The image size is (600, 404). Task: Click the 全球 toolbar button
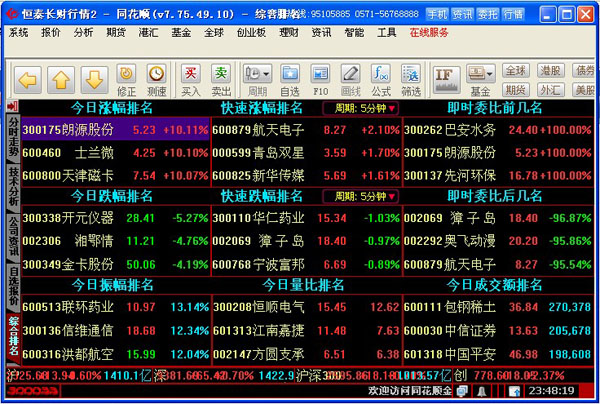click(x=515, y=70)
